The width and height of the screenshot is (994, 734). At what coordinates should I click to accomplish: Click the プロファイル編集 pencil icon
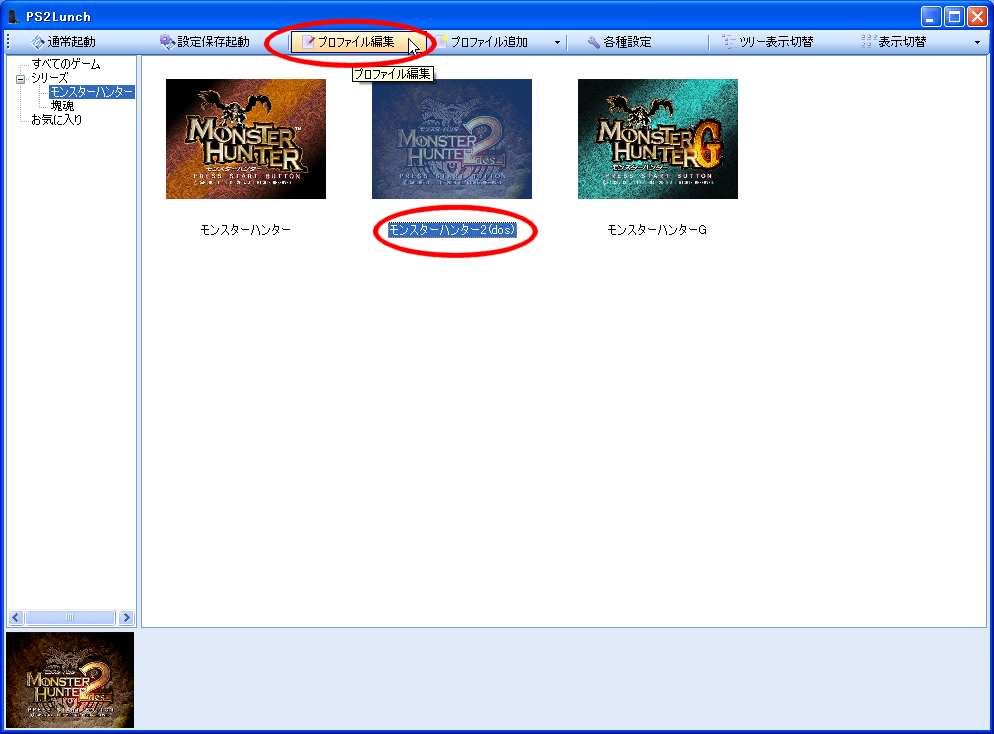[308, 42]
